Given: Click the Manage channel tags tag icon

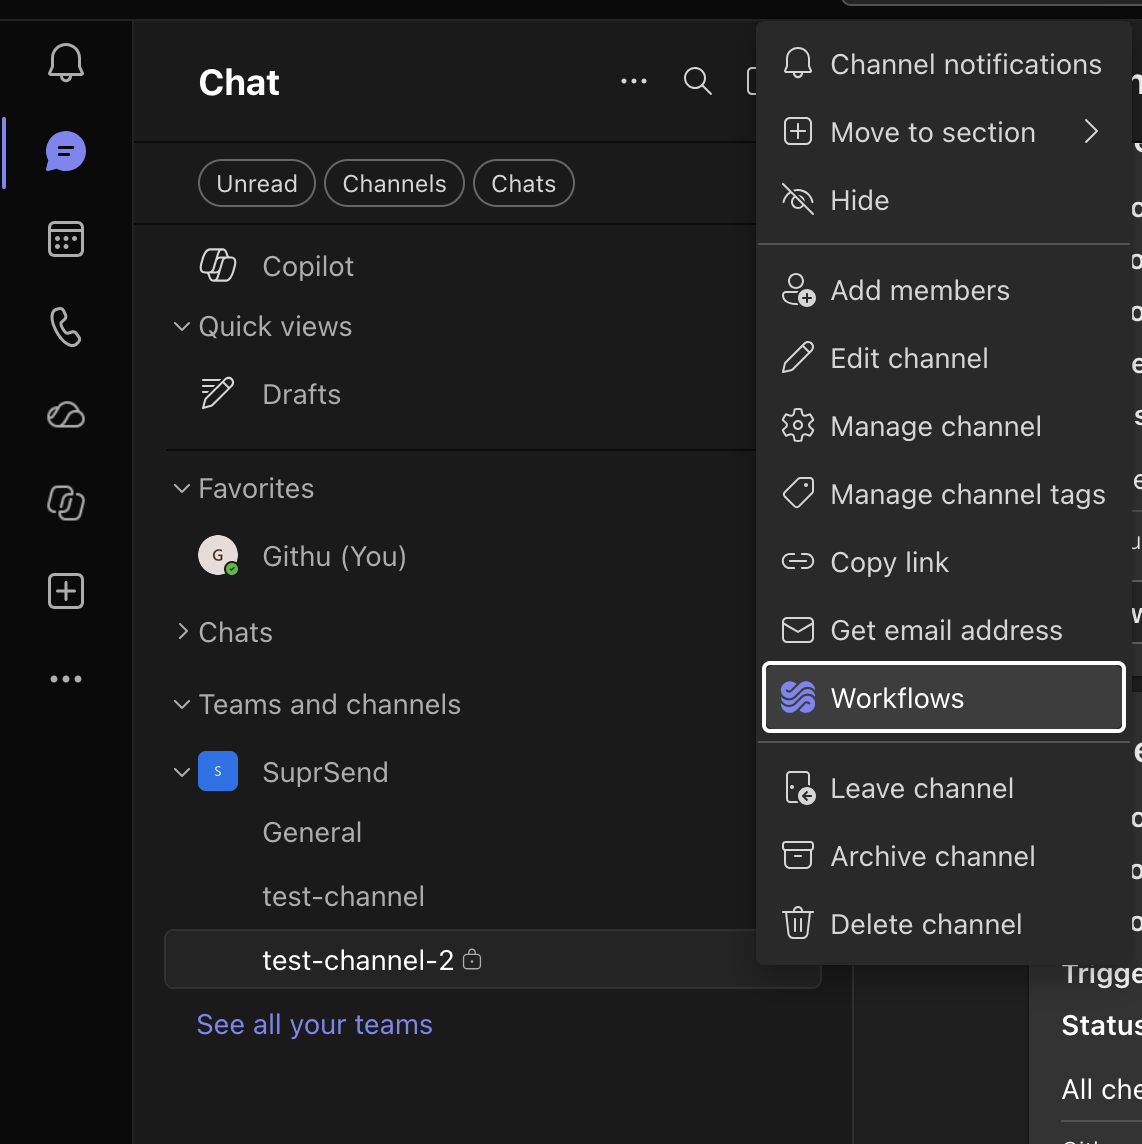Looking at the screenshot, I should (798, 493).
